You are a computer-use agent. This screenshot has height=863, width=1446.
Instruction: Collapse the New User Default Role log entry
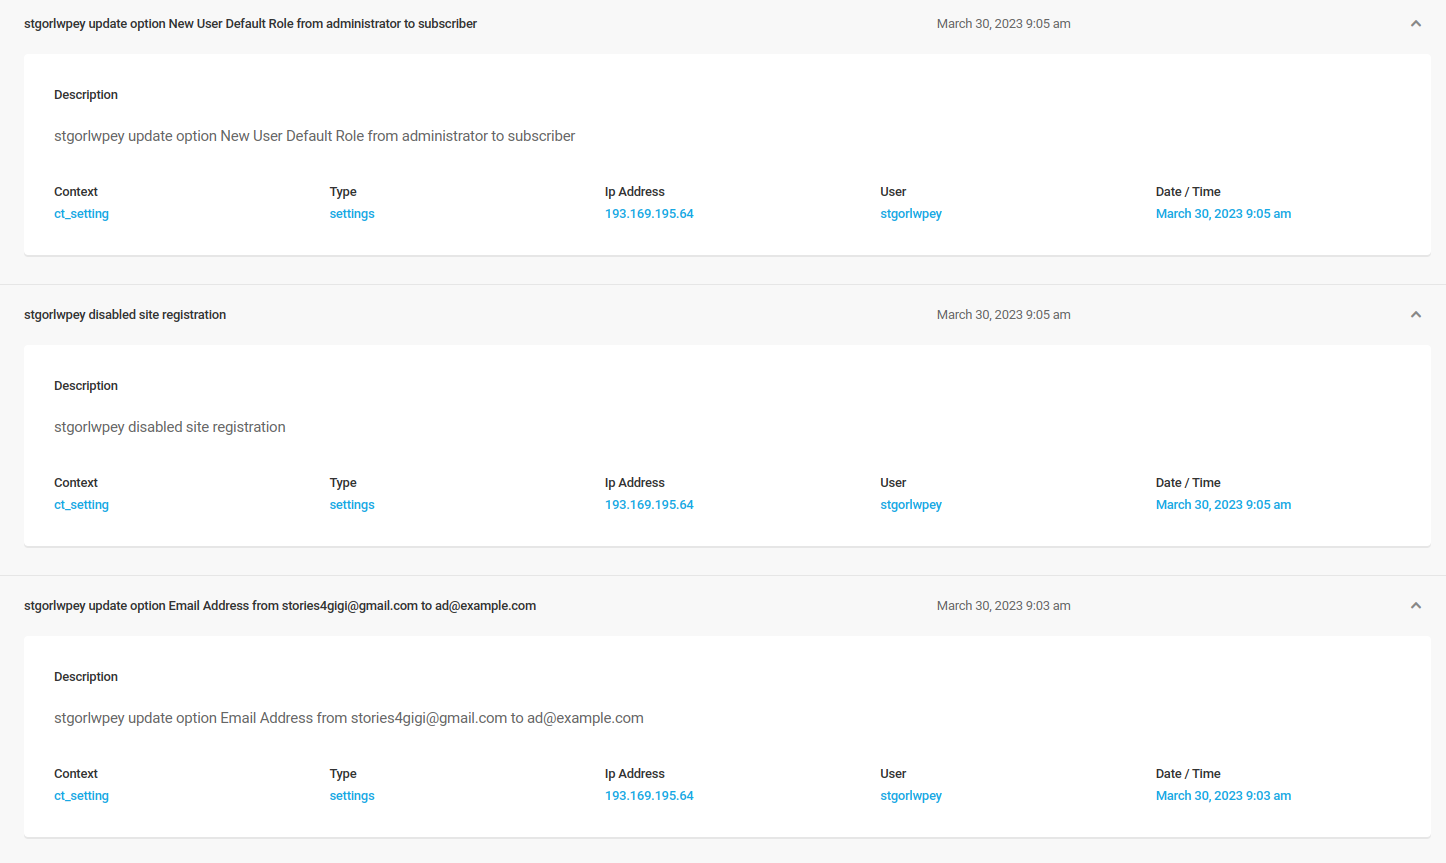pyautogui.click(x=1415, y=24)
